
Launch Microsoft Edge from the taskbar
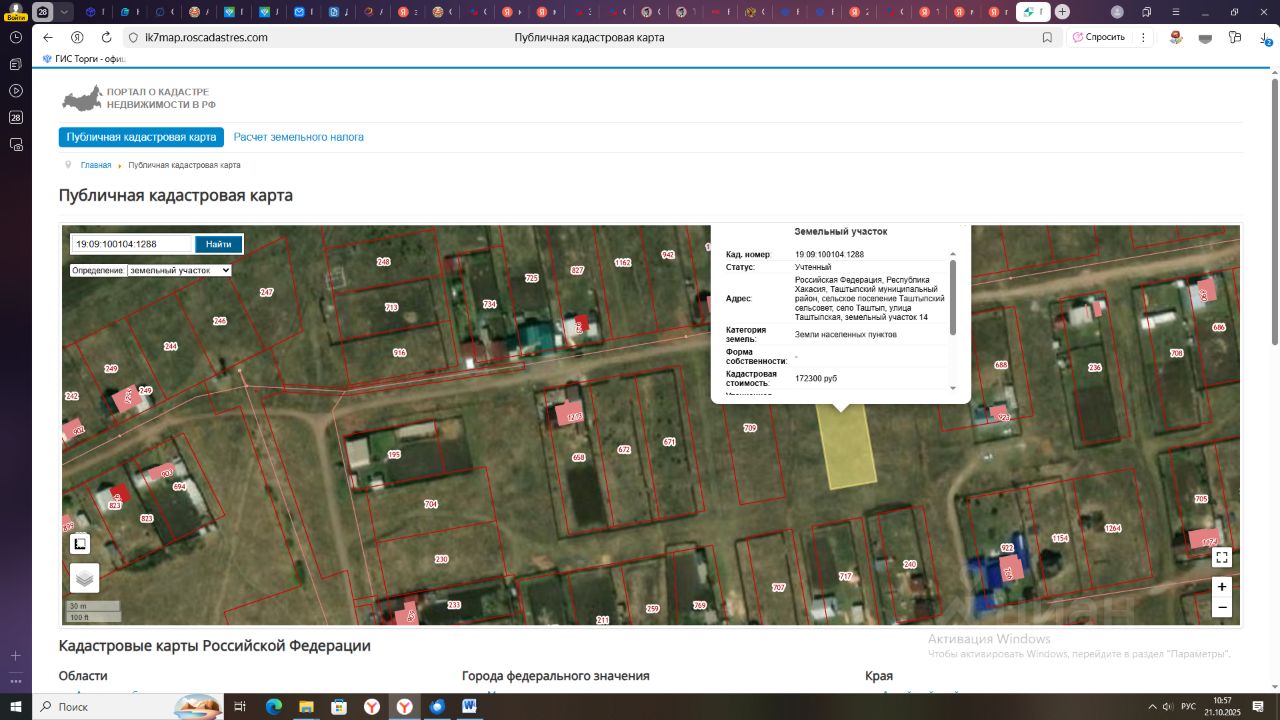click(x=274, y=706)
